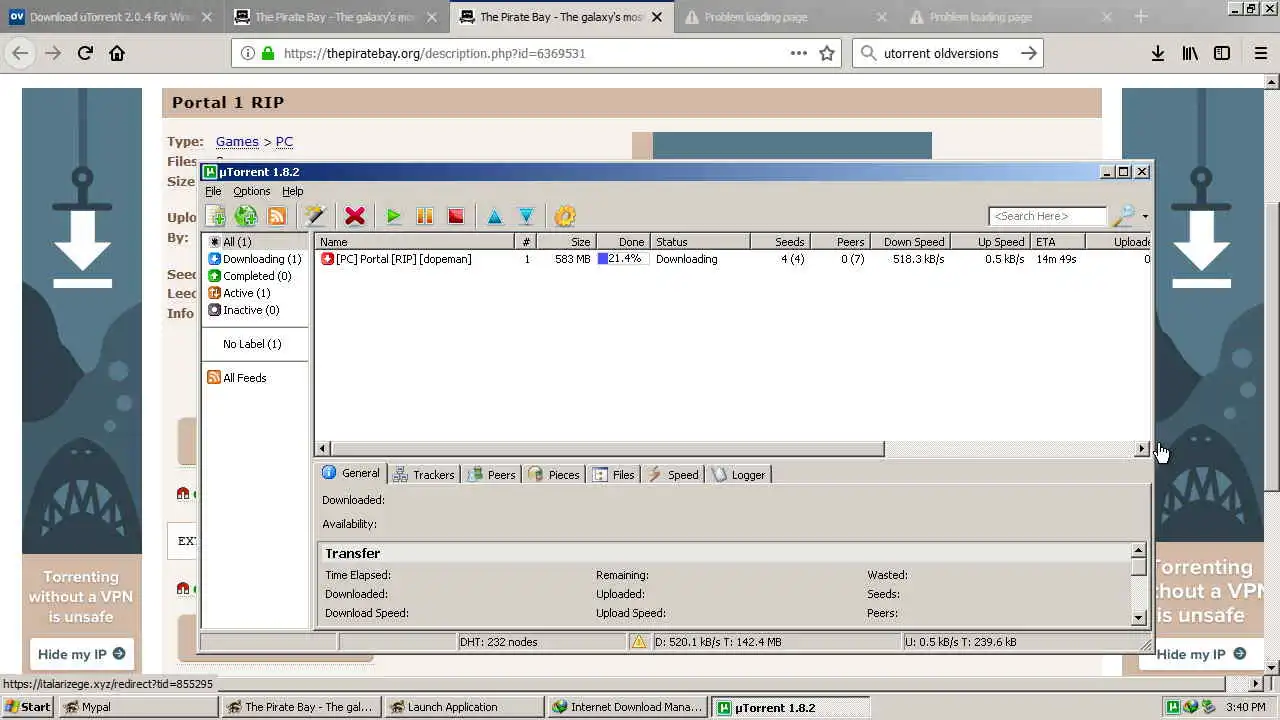The image size is (1280, 720).
Task: Sort by the Seeds column header
Action: 780,242
